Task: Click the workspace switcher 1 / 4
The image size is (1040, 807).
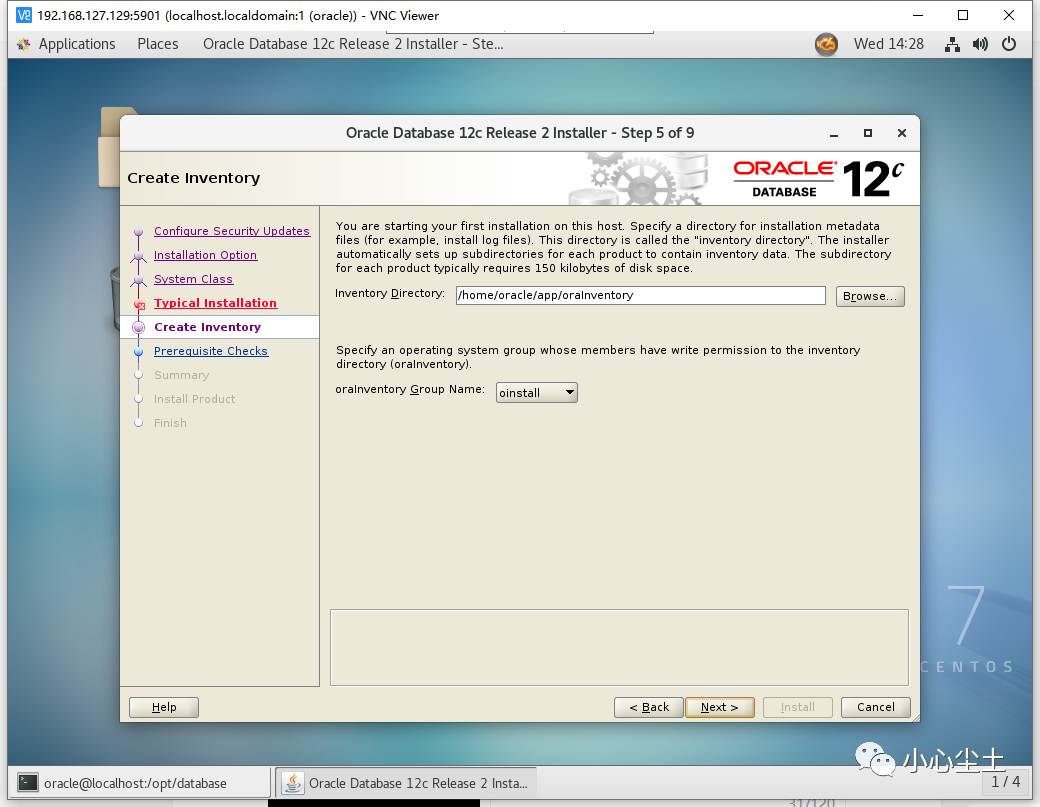Action: 1006,782
